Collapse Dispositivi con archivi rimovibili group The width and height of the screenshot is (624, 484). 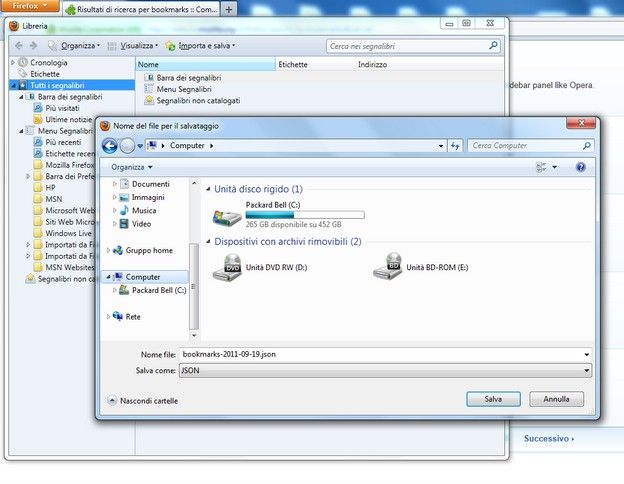pos(208,242)
